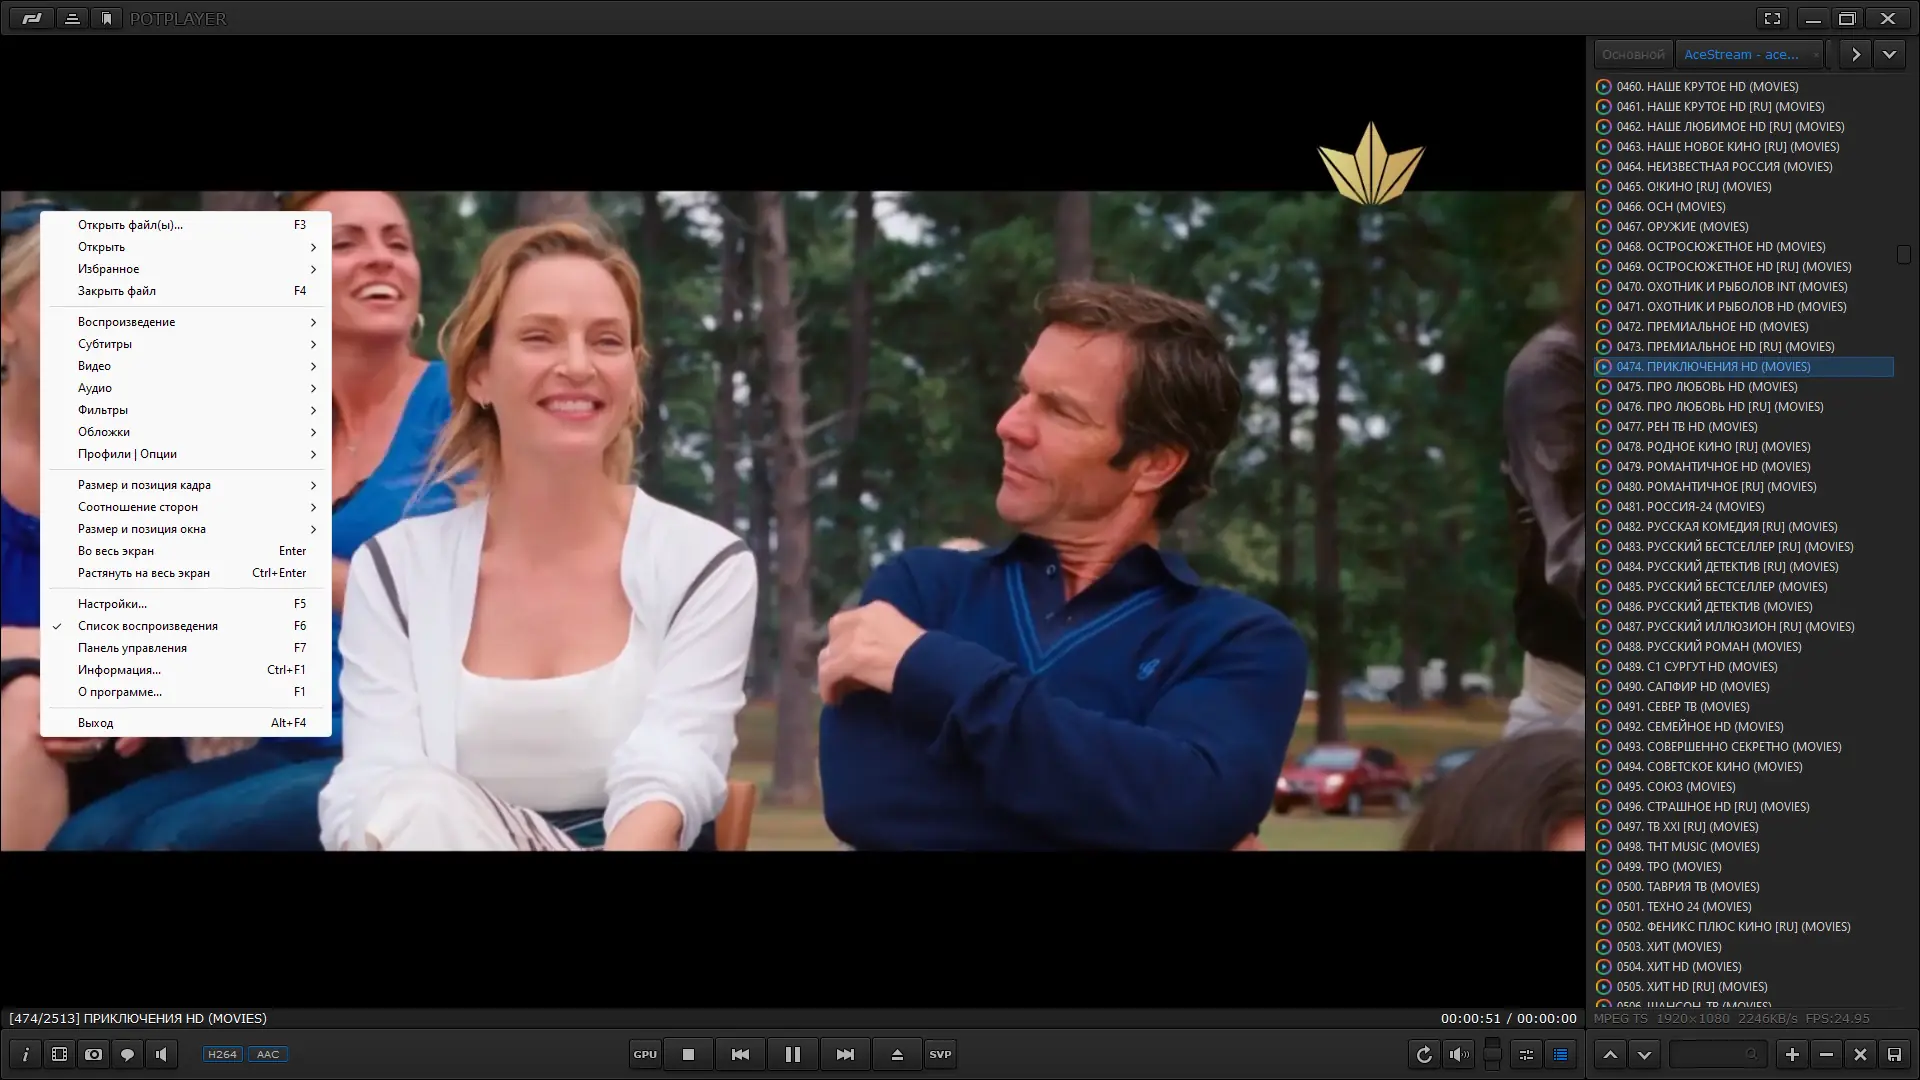Screen dimensions: 1920x1080
Task: Save the playlist with the floppy icon
Action: point(1894,1054)
